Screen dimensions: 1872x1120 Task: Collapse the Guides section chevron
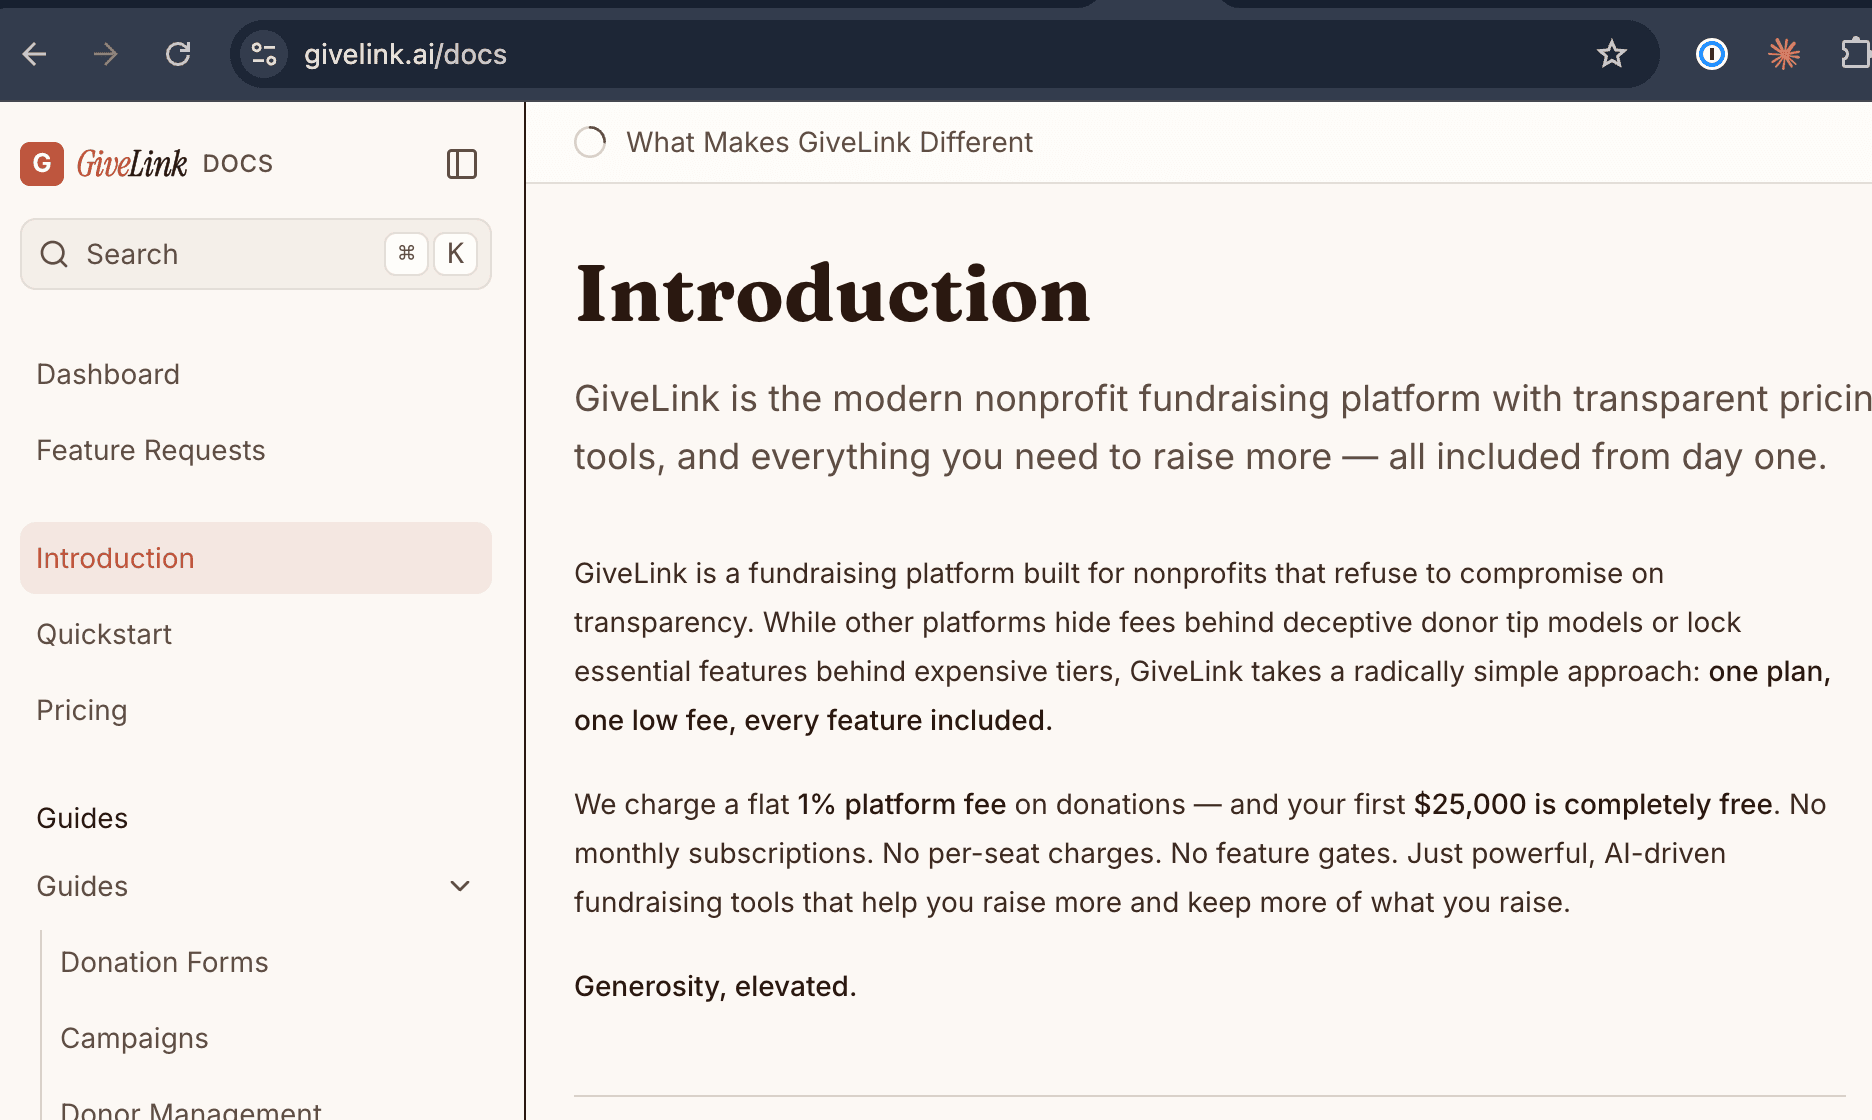click(x=459, y=886)
